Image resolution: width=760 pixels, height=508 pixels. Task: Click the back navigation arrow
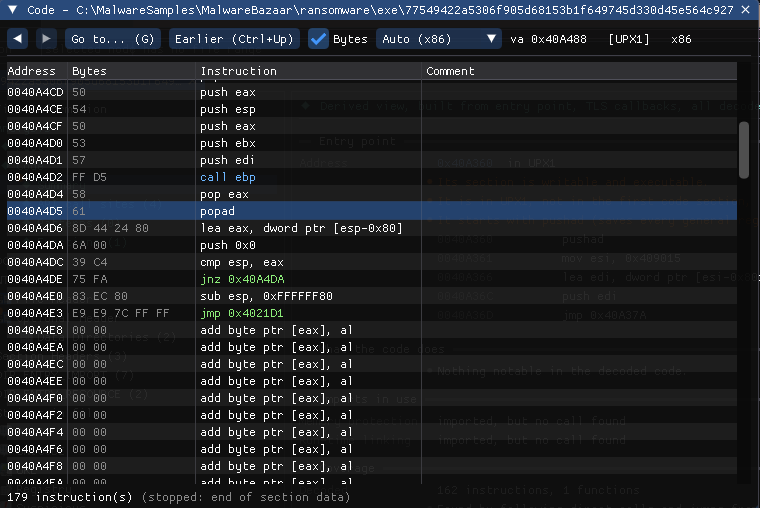[x=17, y=39]
